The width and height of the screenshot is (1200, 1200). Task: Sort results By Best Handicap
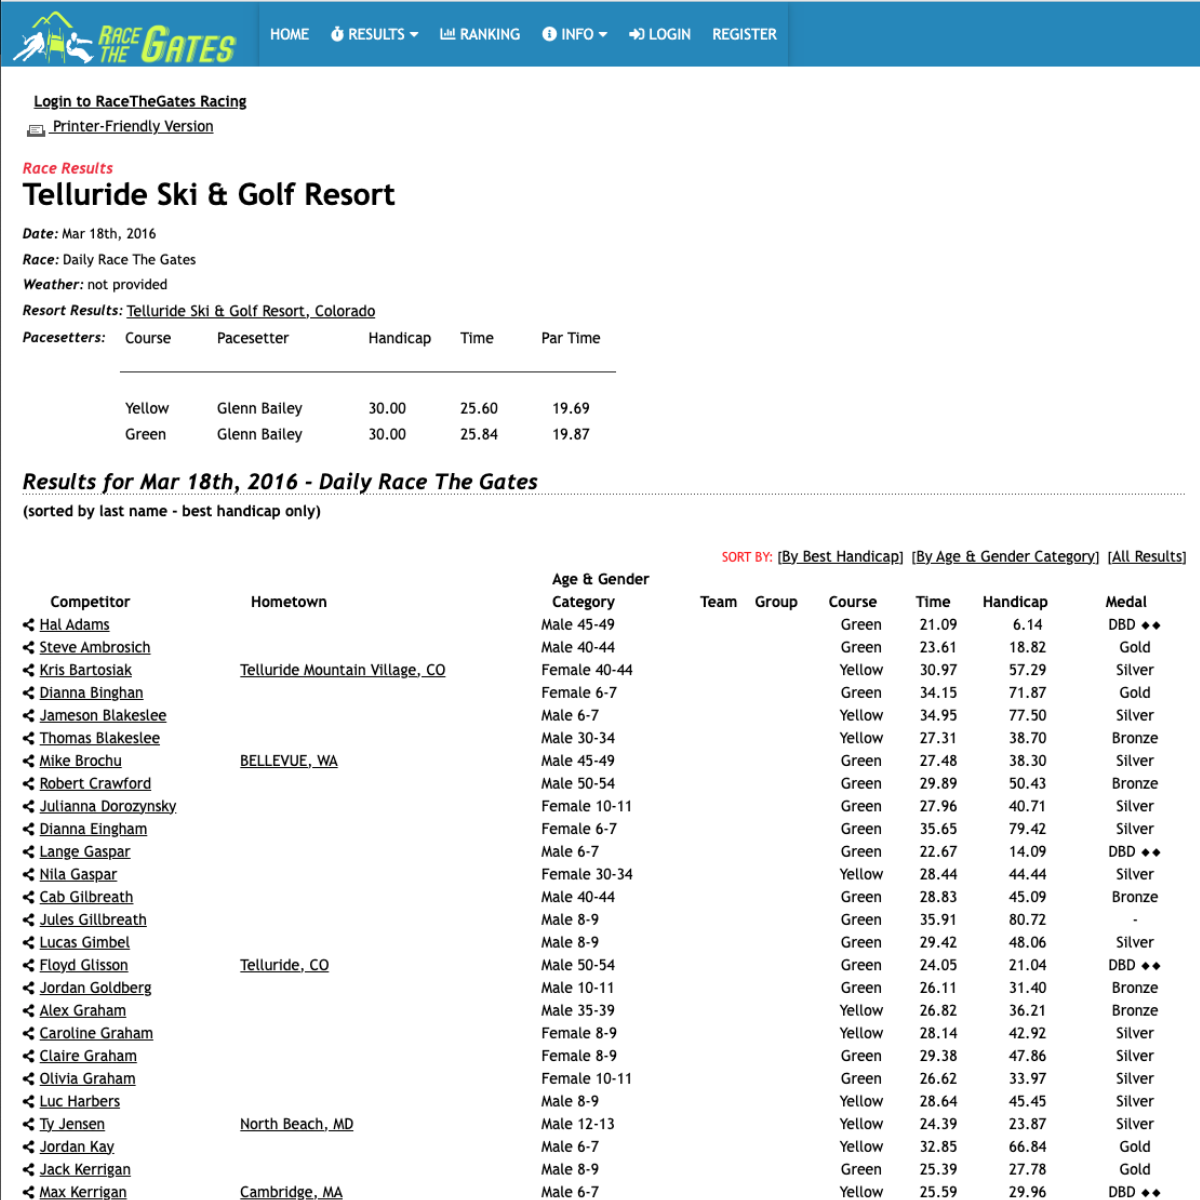(x=840, y=557)
